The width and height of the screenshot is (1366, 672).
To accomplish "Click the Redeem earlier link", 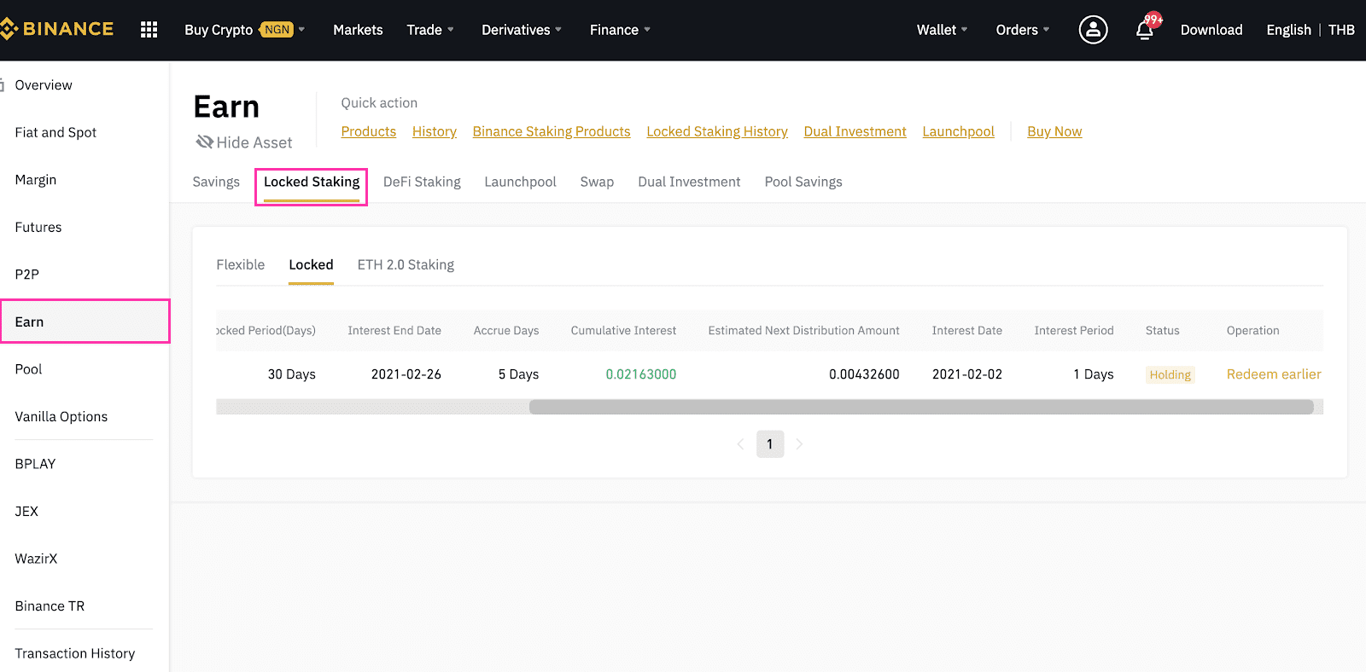I will point(1273,374).
